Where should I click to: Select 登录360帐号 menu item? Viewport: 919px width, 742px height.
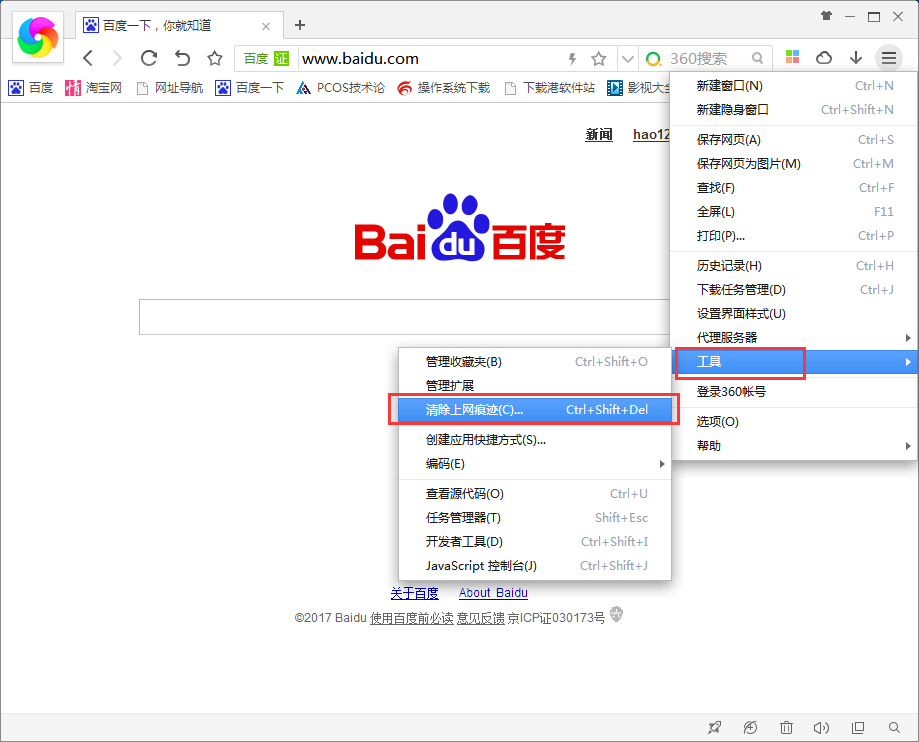click(x=794, y=392)
